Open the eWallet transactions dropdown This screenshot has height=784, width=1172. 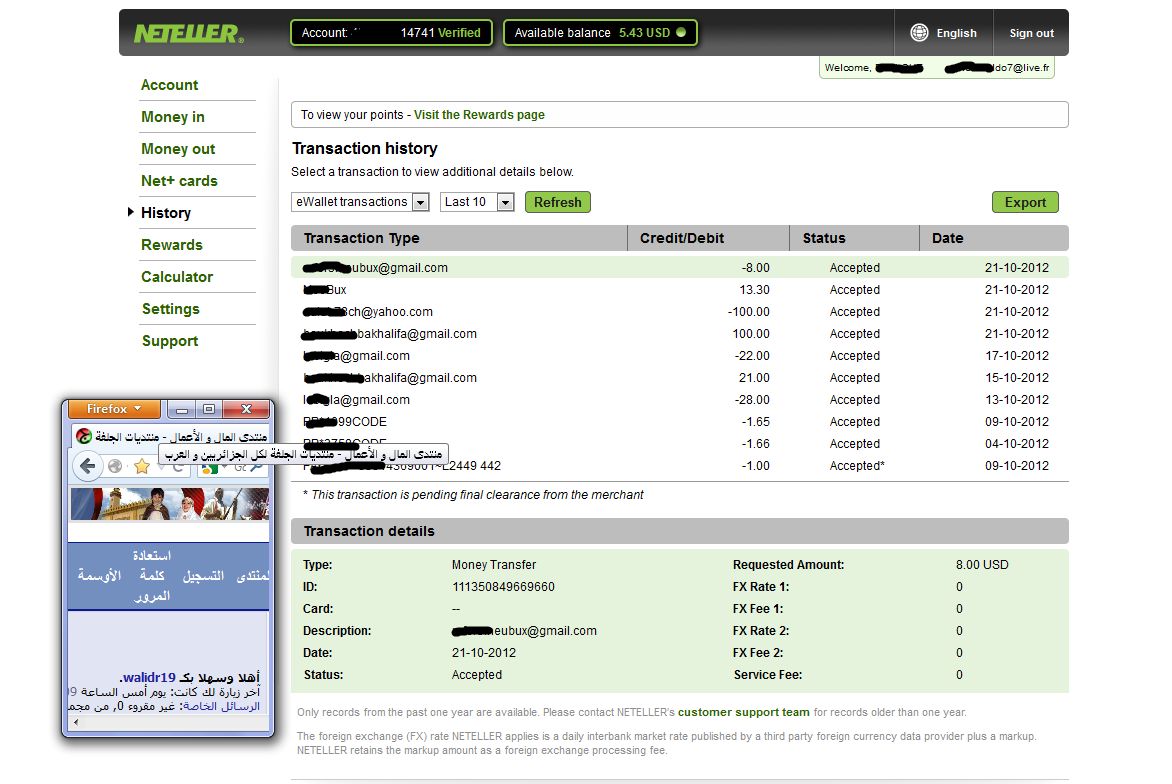pyautogui.click(x=360, y=202)
